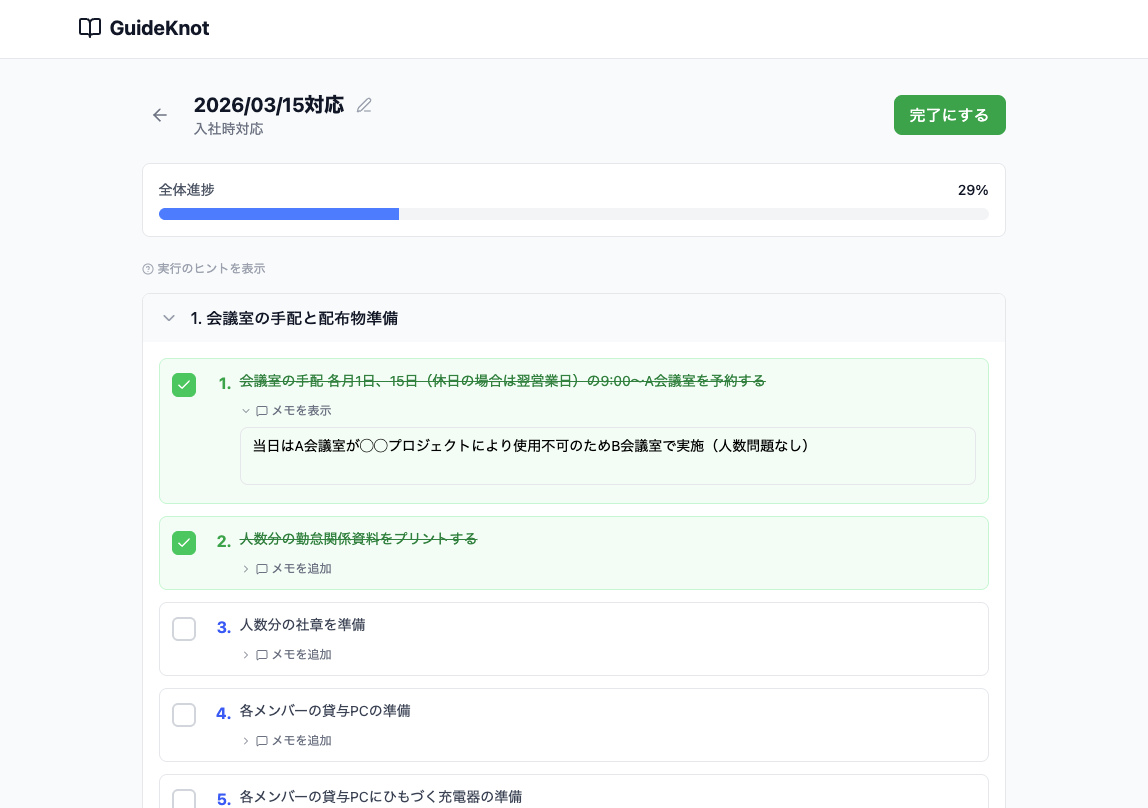Image resolution: width=1148 pixels, height=808 pixels.
Task: Click the question mark hint icon
Action: 148,269
